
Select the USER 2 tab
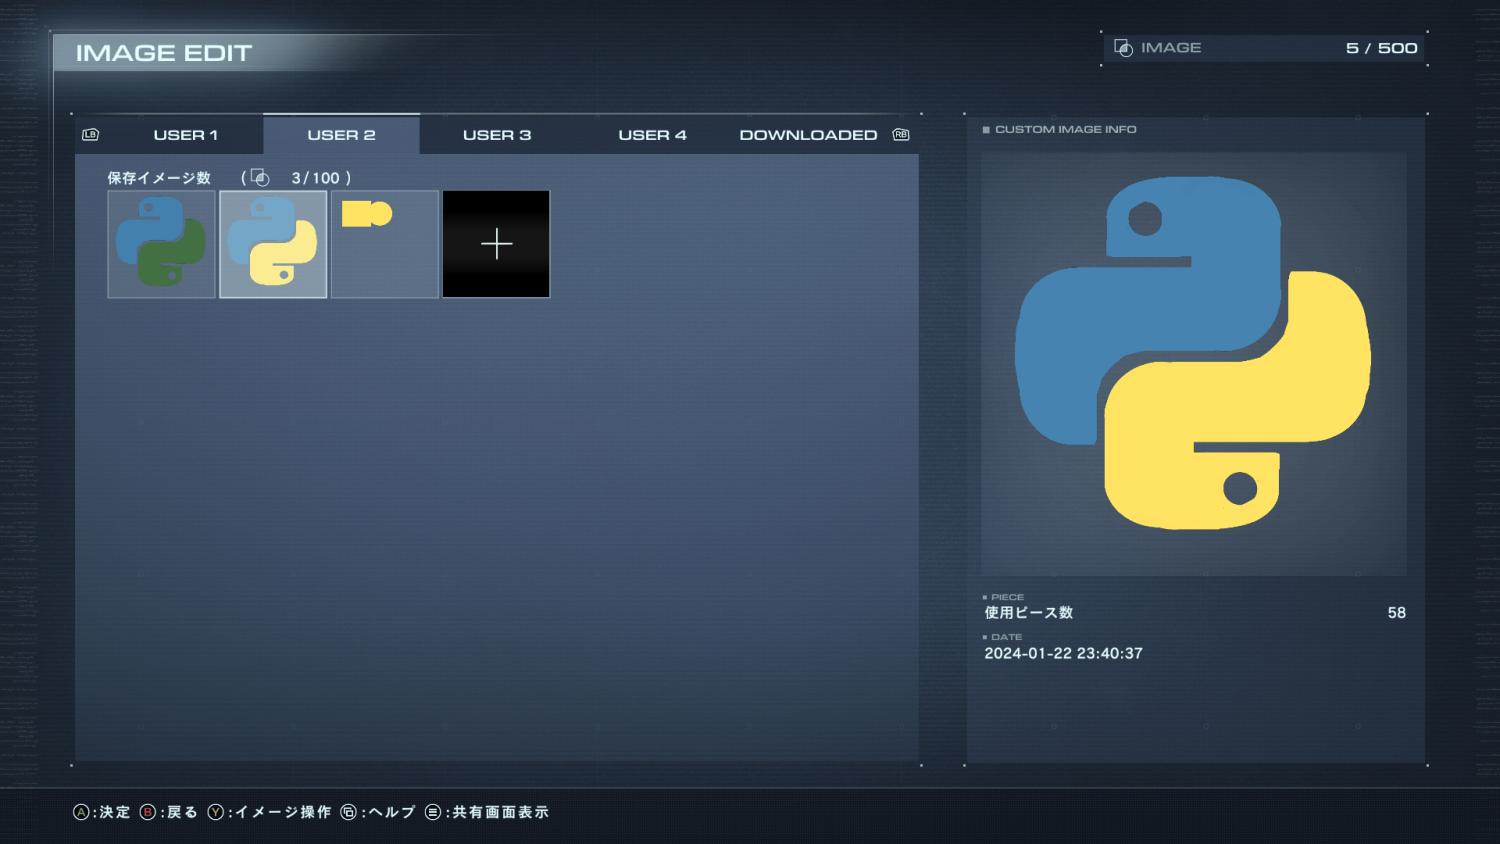(341, 135)
